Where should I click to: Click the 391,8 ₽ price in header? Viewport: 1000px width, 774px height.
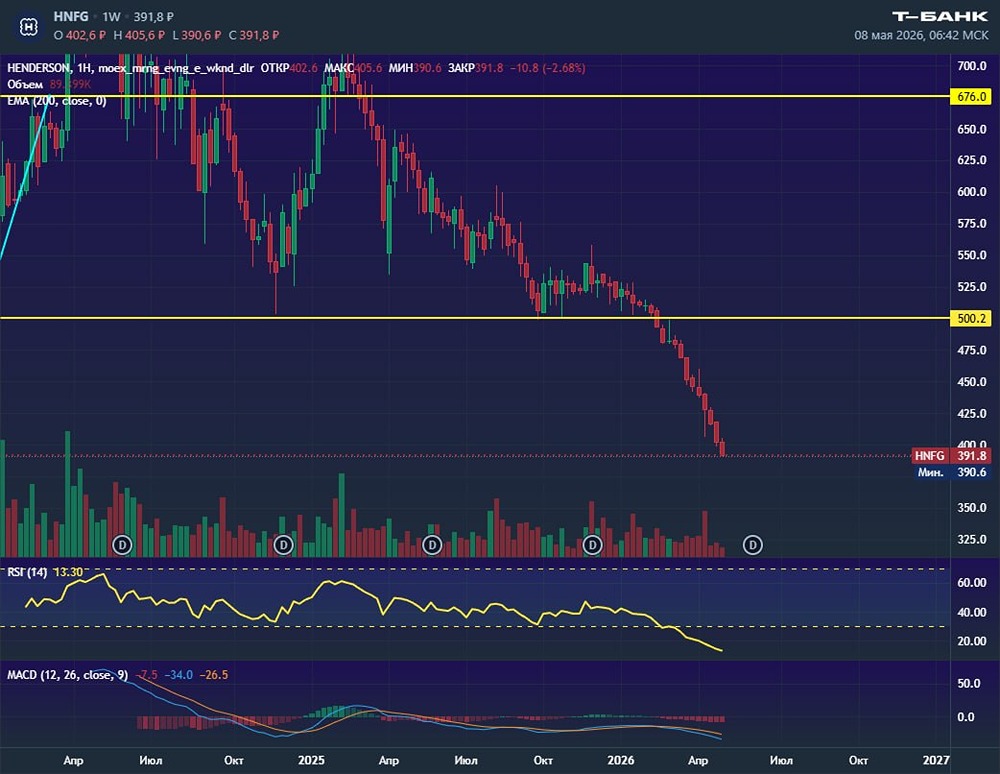point(153,17)
